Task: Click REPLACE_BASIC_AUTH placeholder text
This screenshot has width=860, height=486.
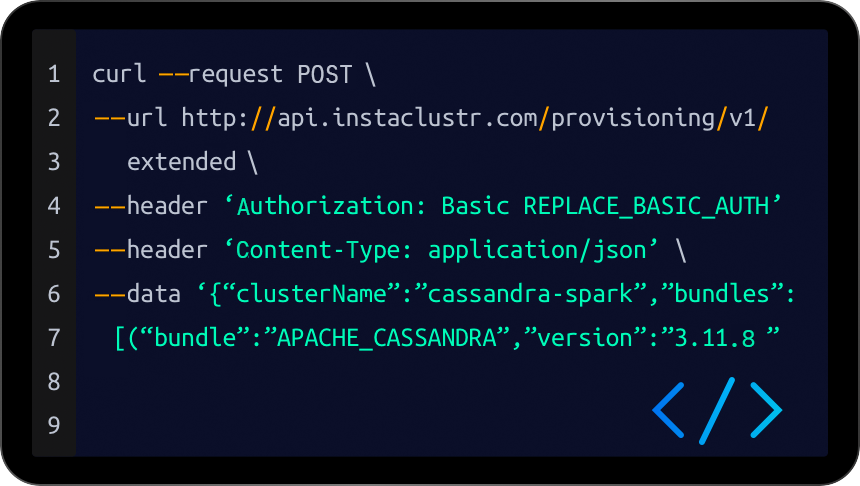Action: [x=646, y=206]
